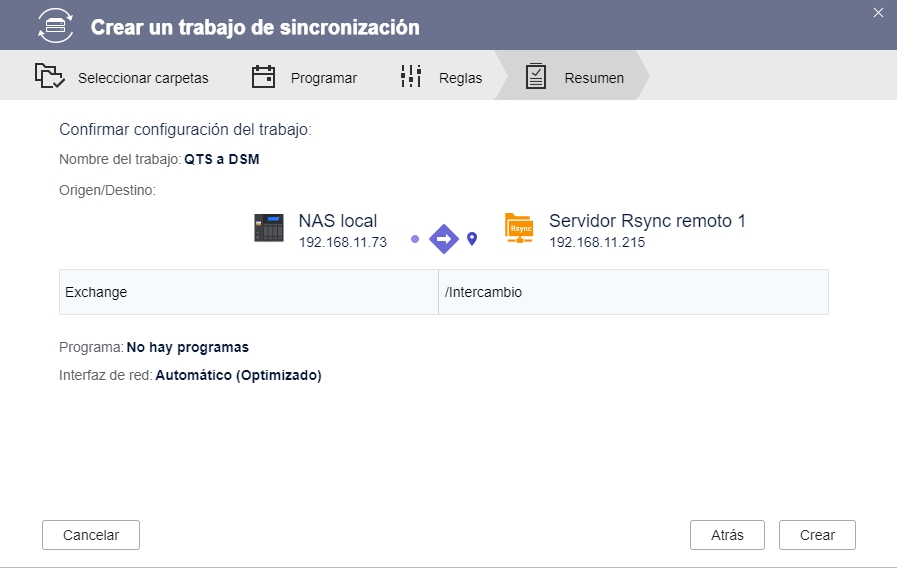Image resolution: width=897 pixels, height=568 pixels.
Task: Open the Seleccionar carpetas step
Action: [143, 78]
